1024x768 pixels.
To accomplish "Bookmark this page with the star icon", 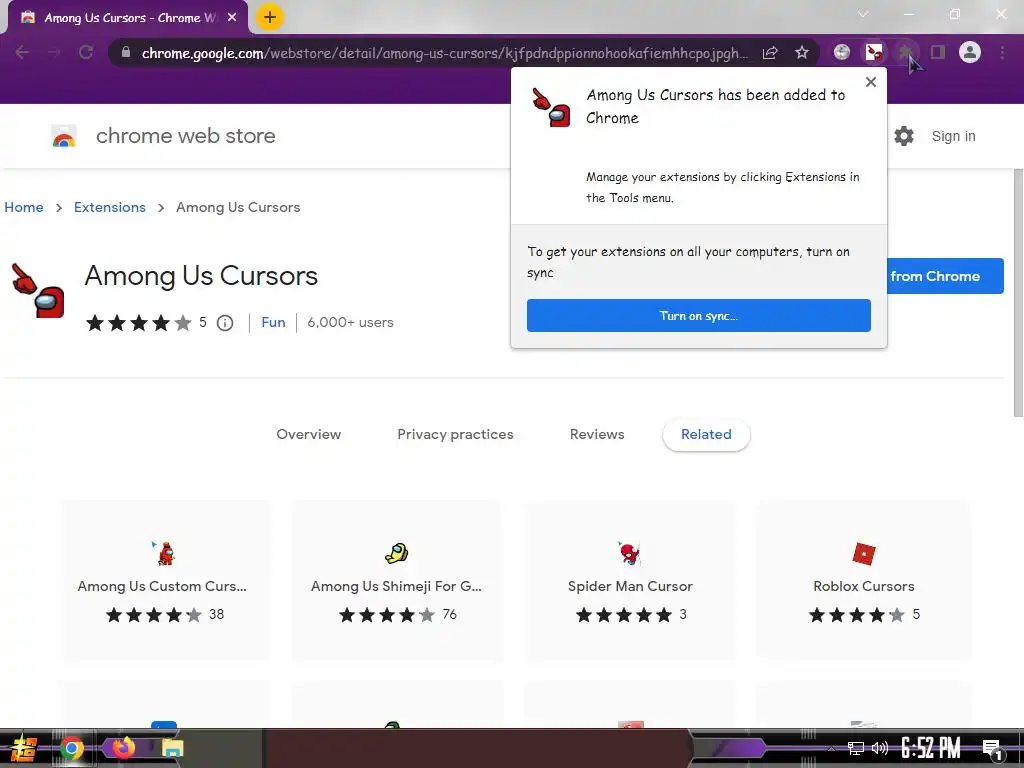I will (802, 52).
